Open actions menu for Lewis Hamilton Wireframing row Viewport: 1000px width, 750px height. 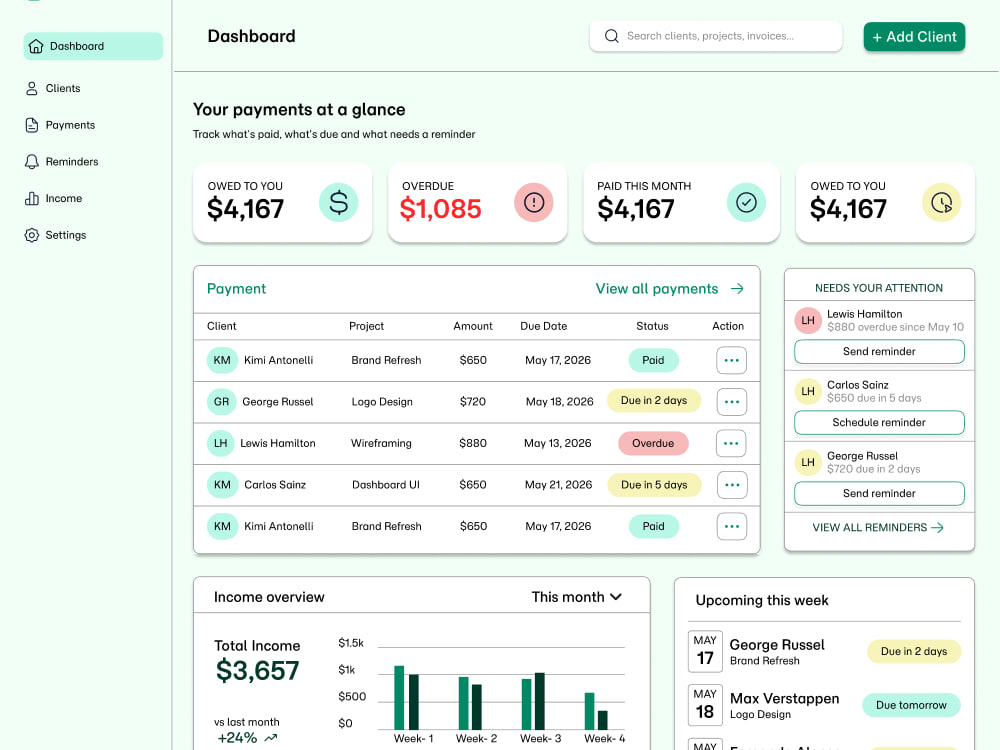[x=732, y=443]
